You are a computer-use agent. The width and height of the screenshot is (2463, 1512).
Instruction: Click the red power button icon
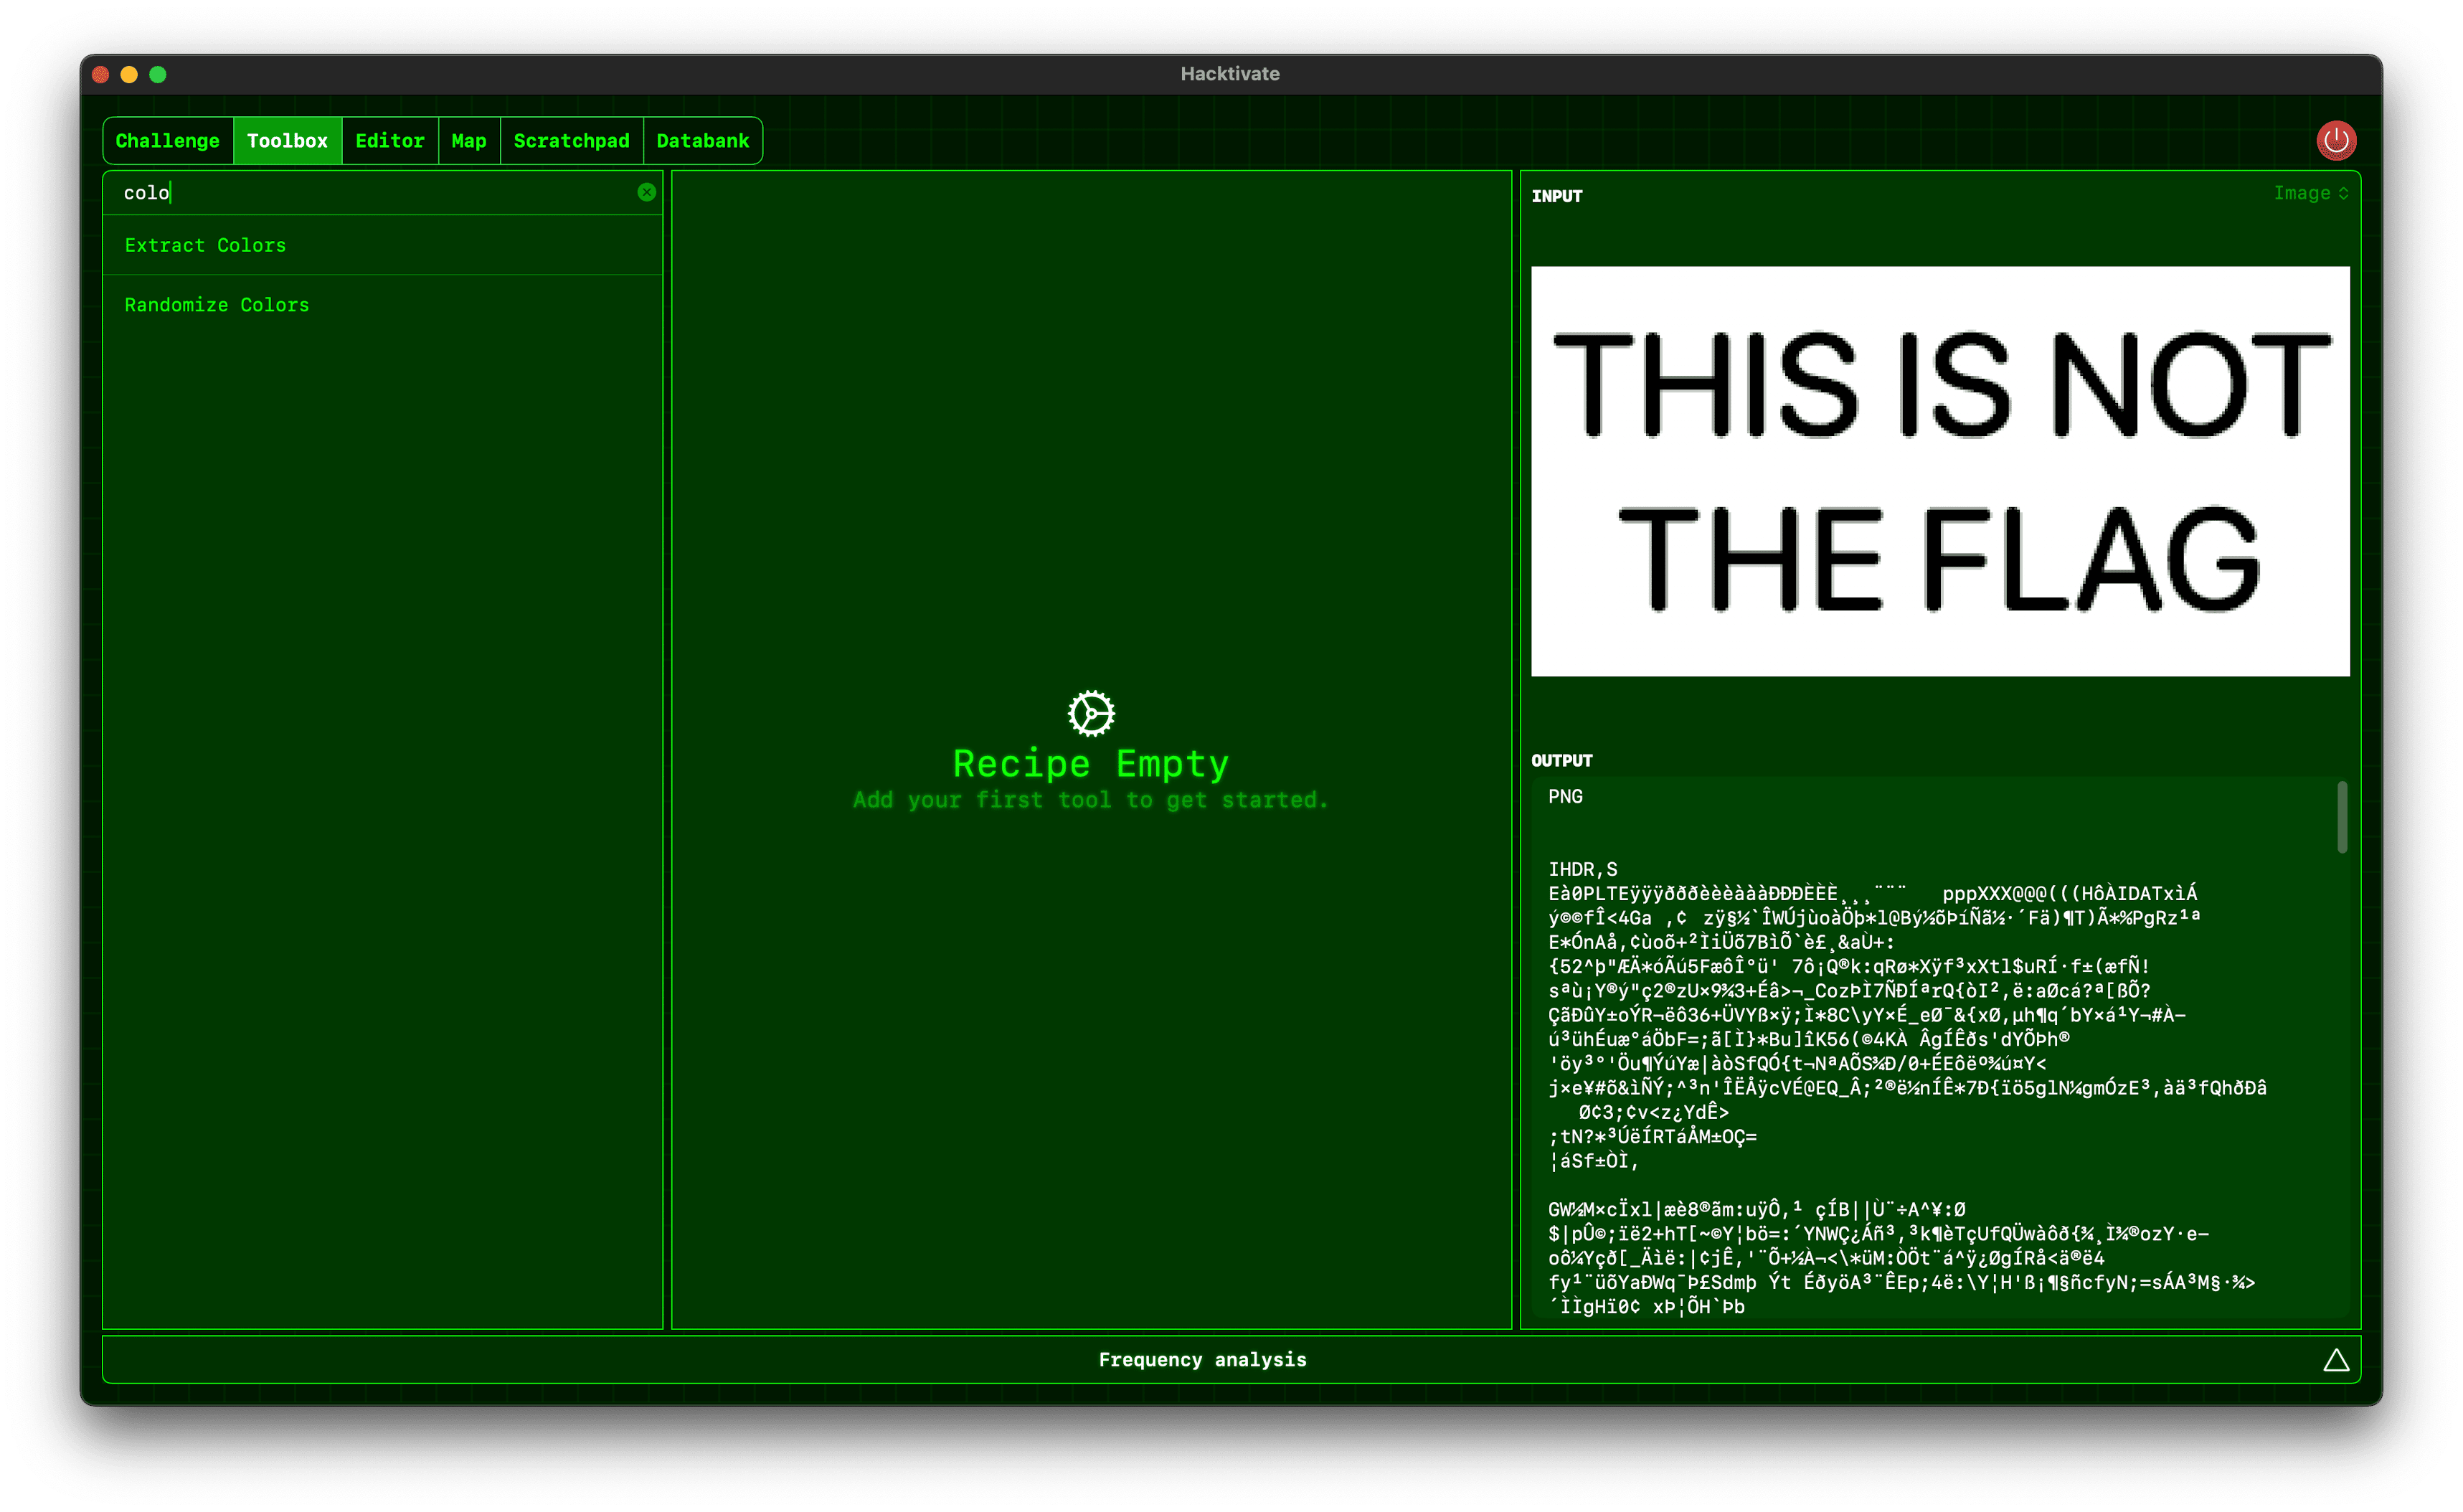tap(2336, 140)
